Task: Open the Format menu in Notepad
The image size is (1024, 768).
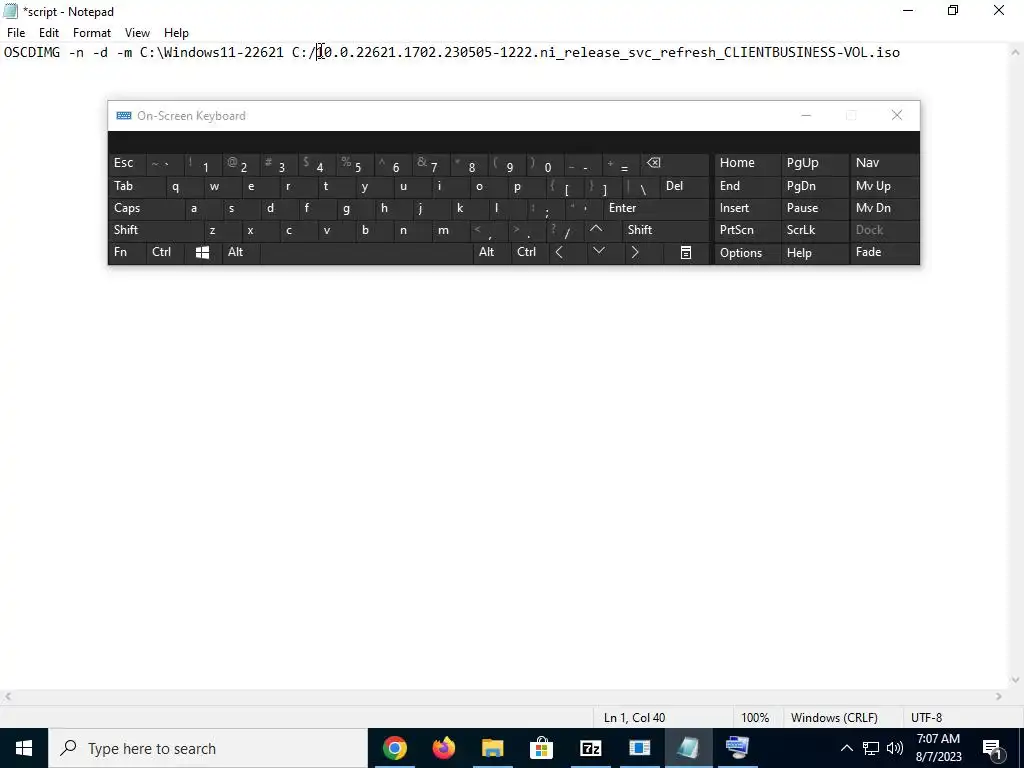Action: pyautogui.click(x=91, y=33)
